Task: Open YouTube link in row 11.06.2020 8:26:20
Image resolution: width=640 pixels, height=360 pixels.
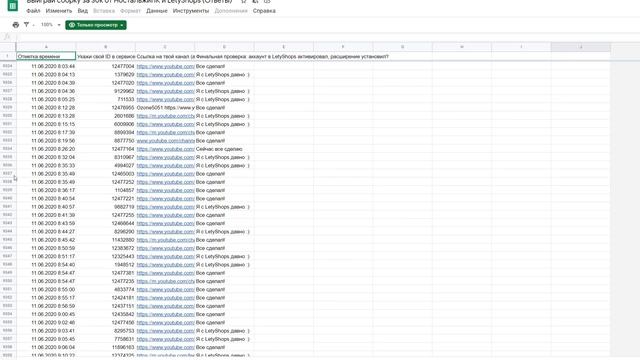Action: [165, 149]
